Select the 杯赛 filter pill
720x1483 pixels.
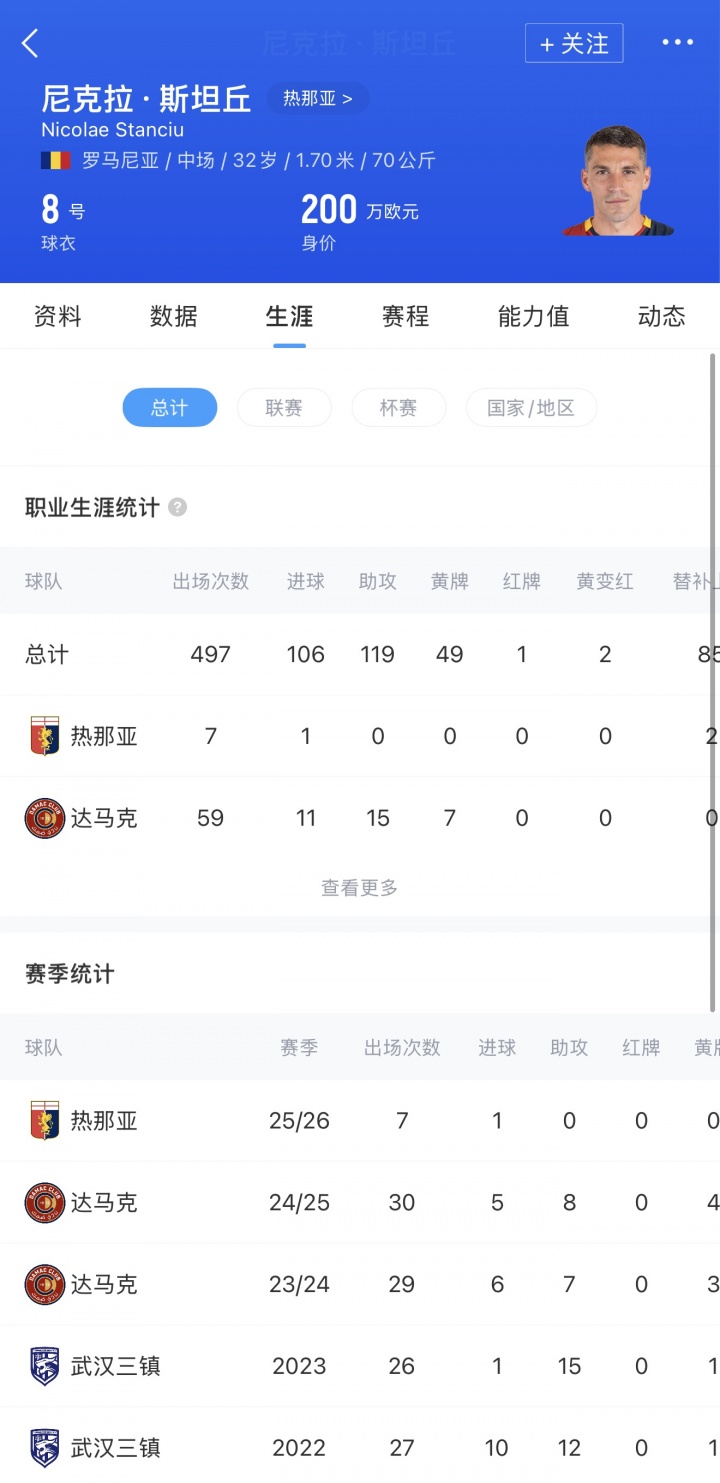[x=398, y=408]
